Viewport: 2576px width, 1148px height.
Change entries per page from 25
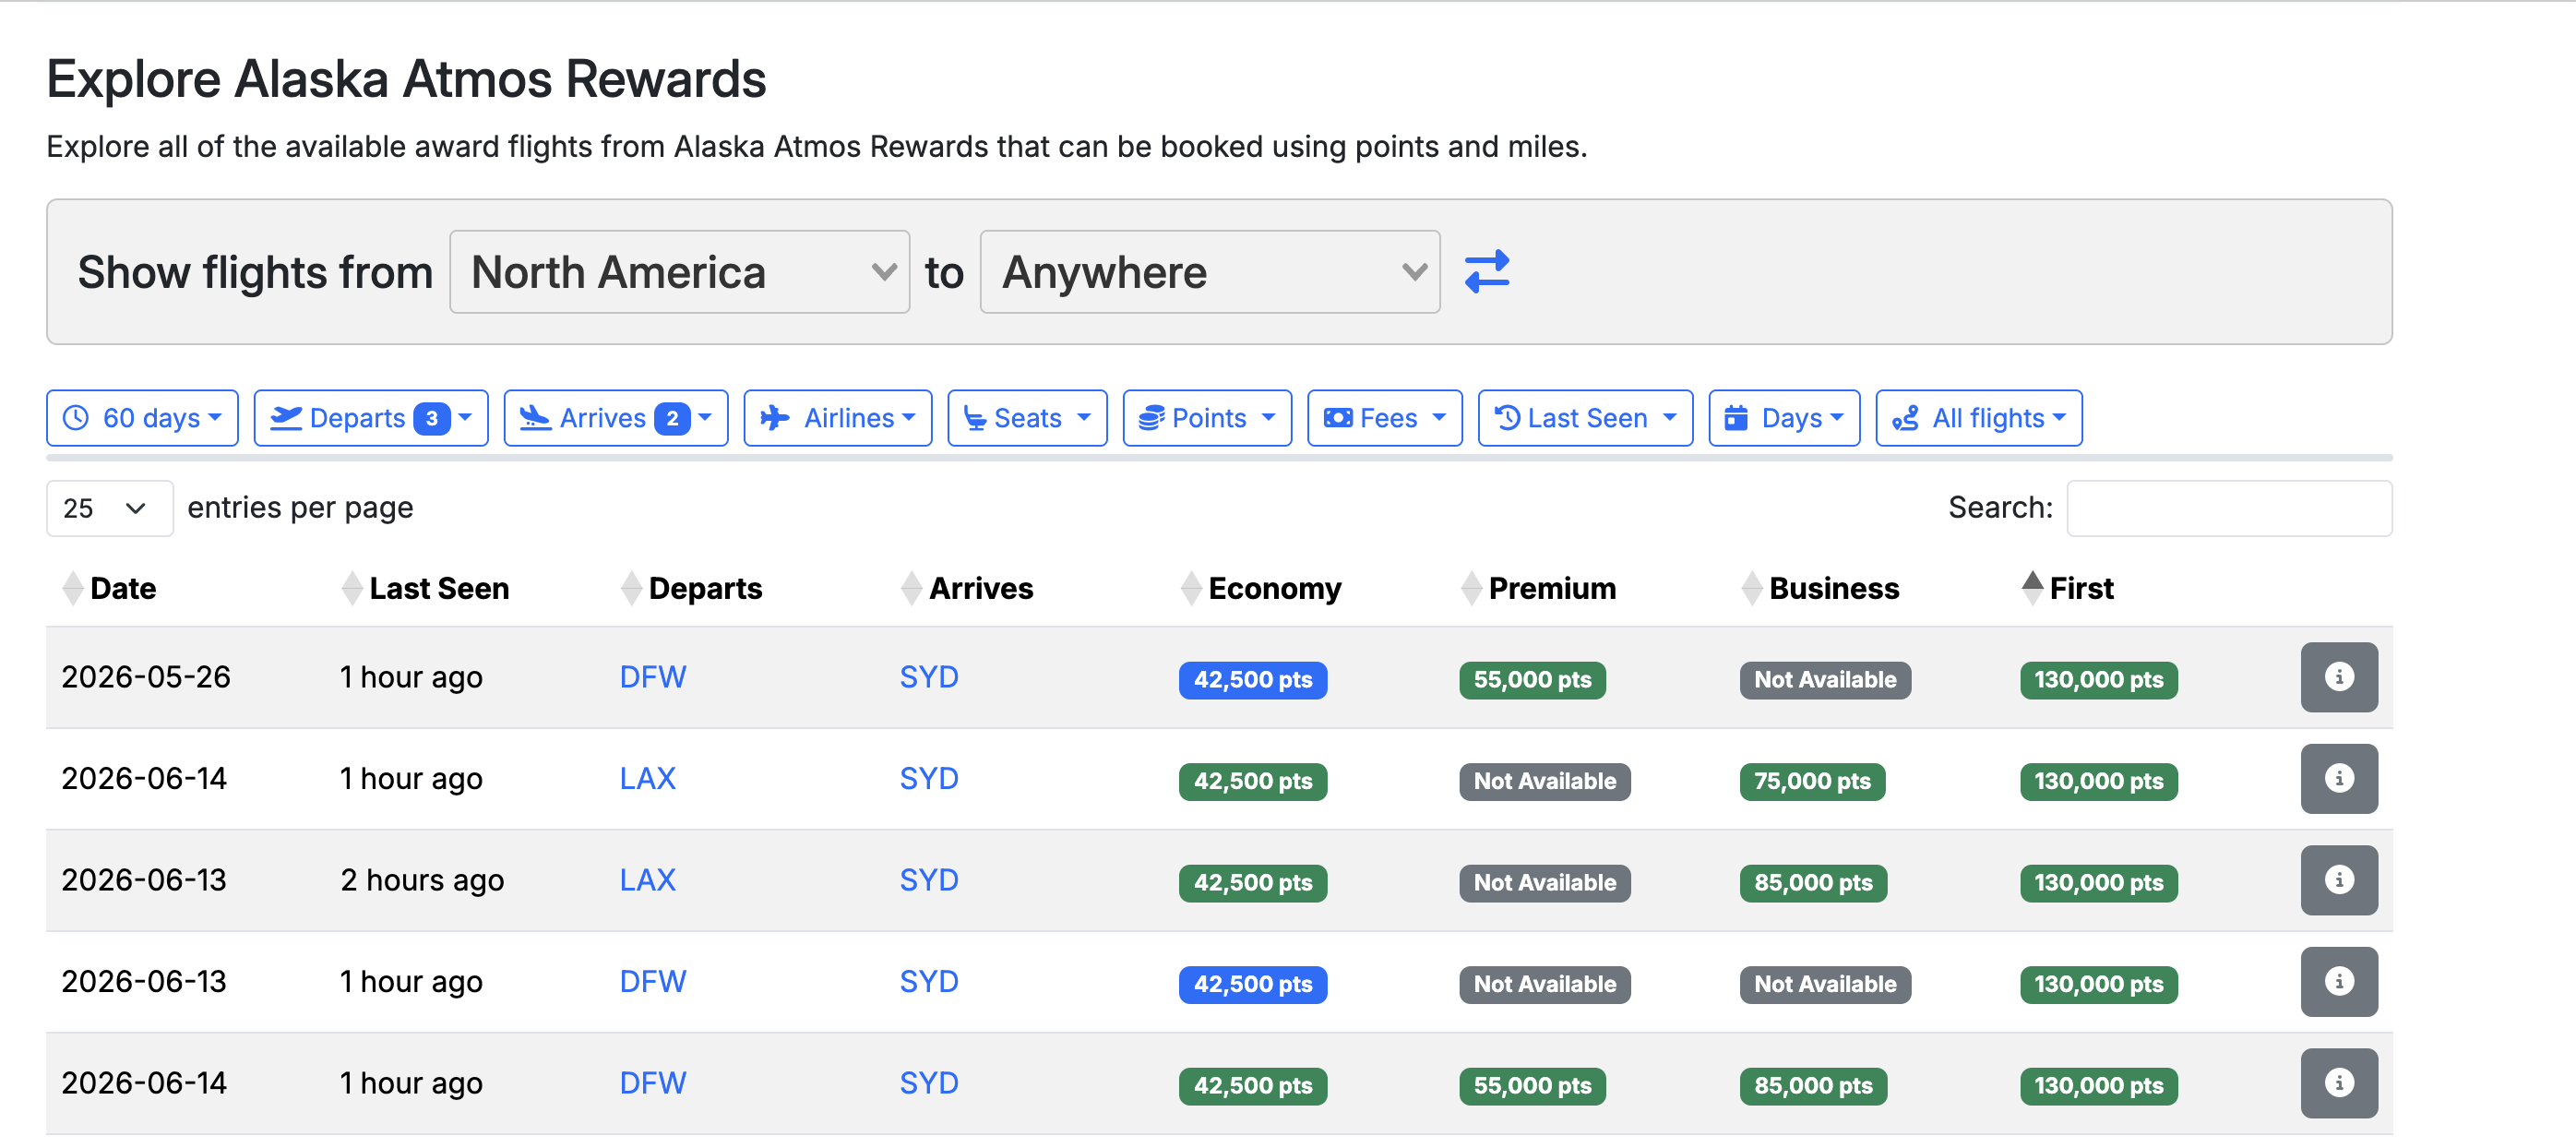coord(110,508)
